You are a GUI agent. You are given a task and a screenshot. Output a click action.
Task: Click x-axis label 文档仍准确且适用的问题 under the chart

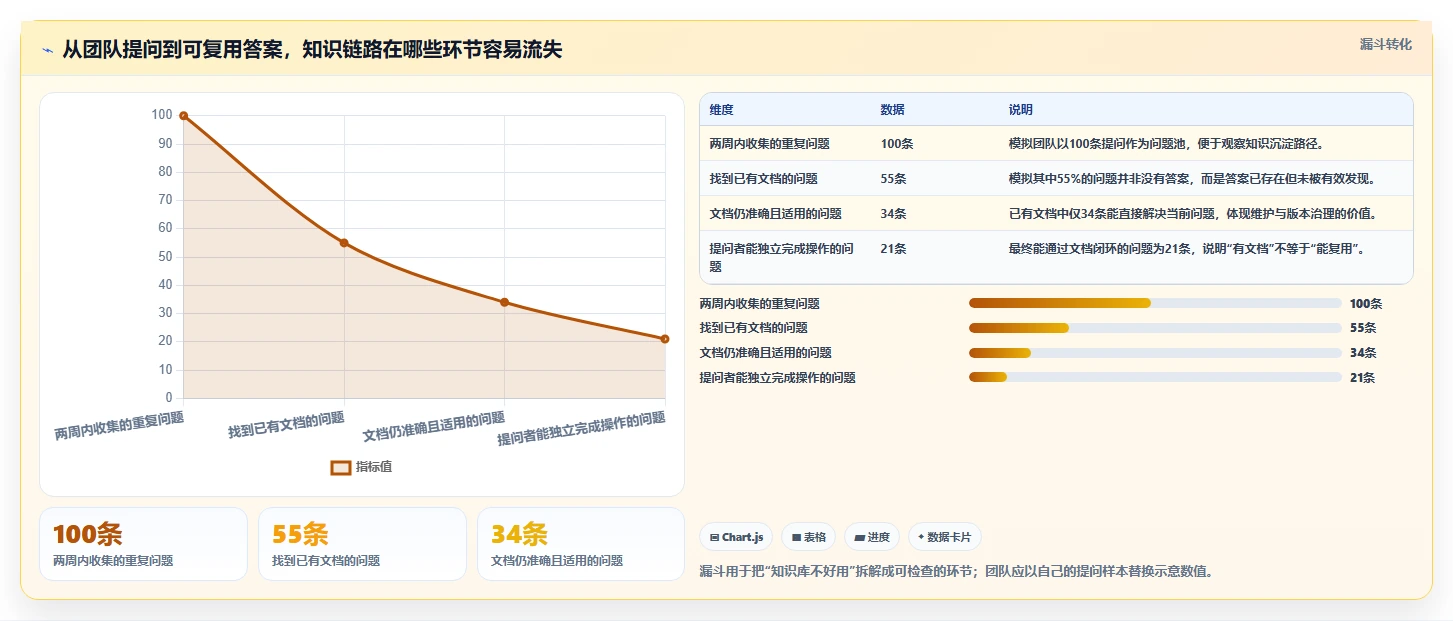pos(434,427)
